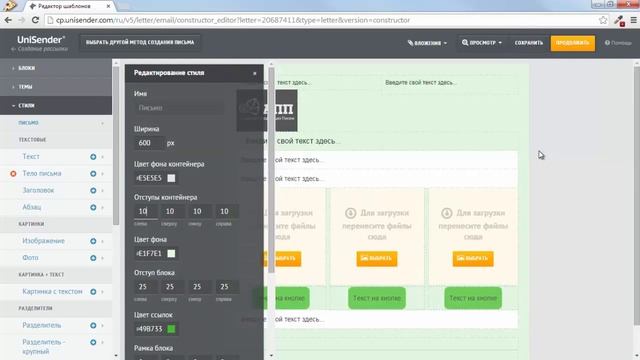Open the Просмотр dropdown

[482, 43]
